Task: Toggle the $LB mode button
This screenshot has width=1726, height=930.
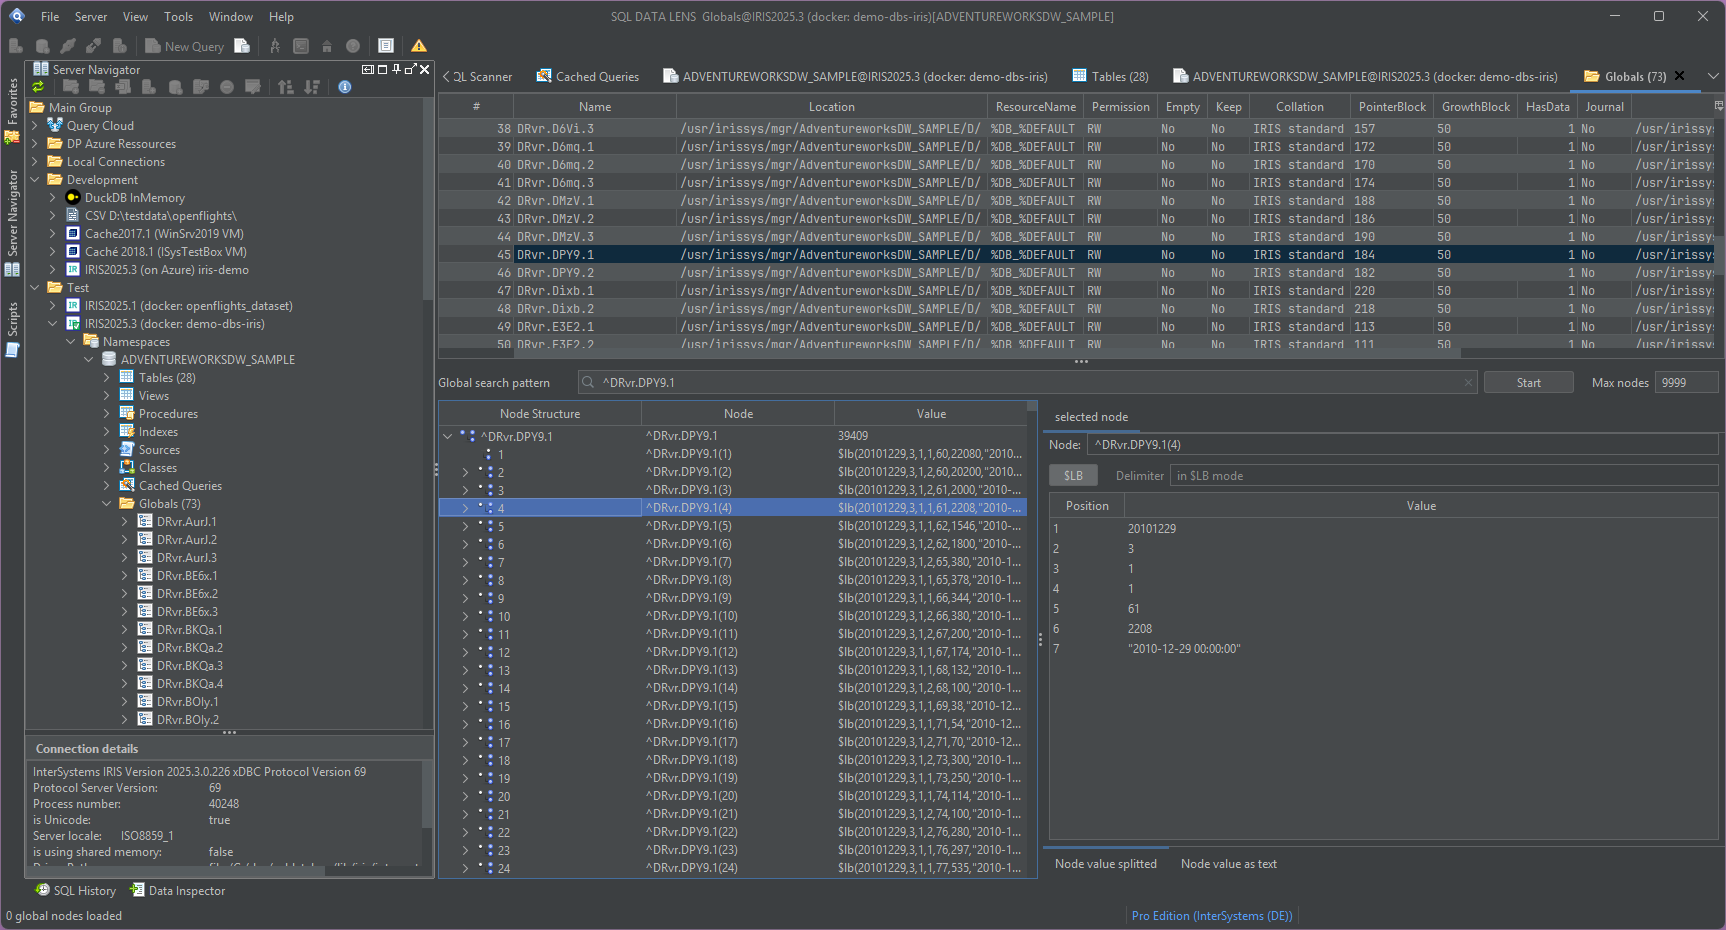Action: tap(1073, 476)
